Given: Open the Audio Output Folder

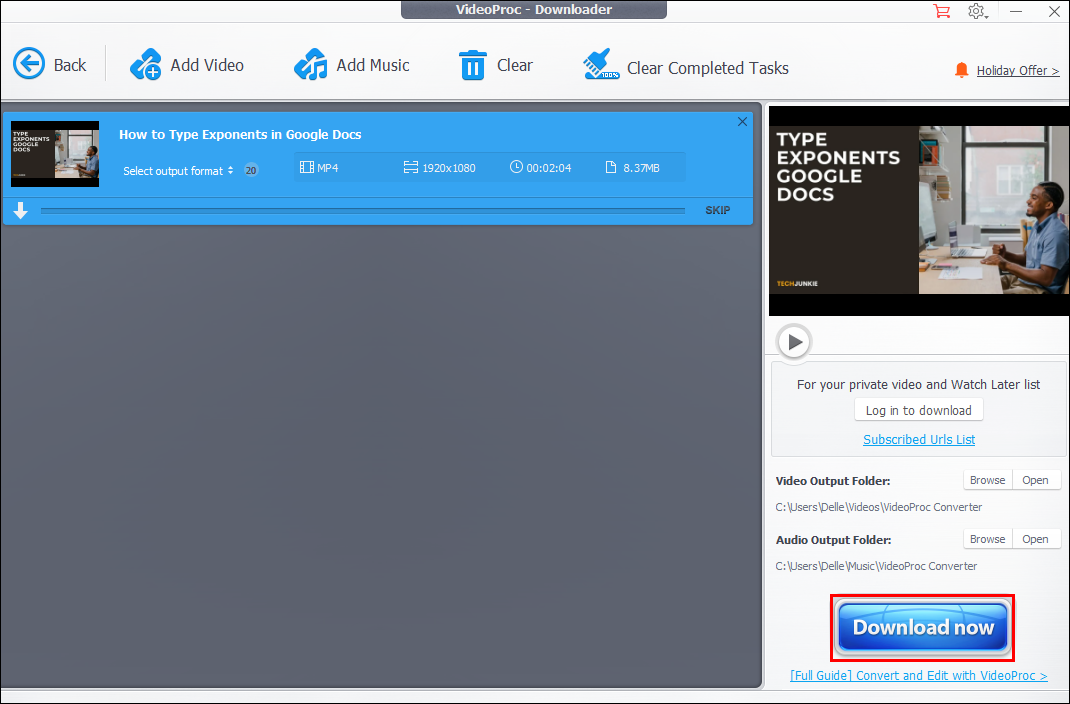Looking at the screenshot, I should coord(1035,539).
